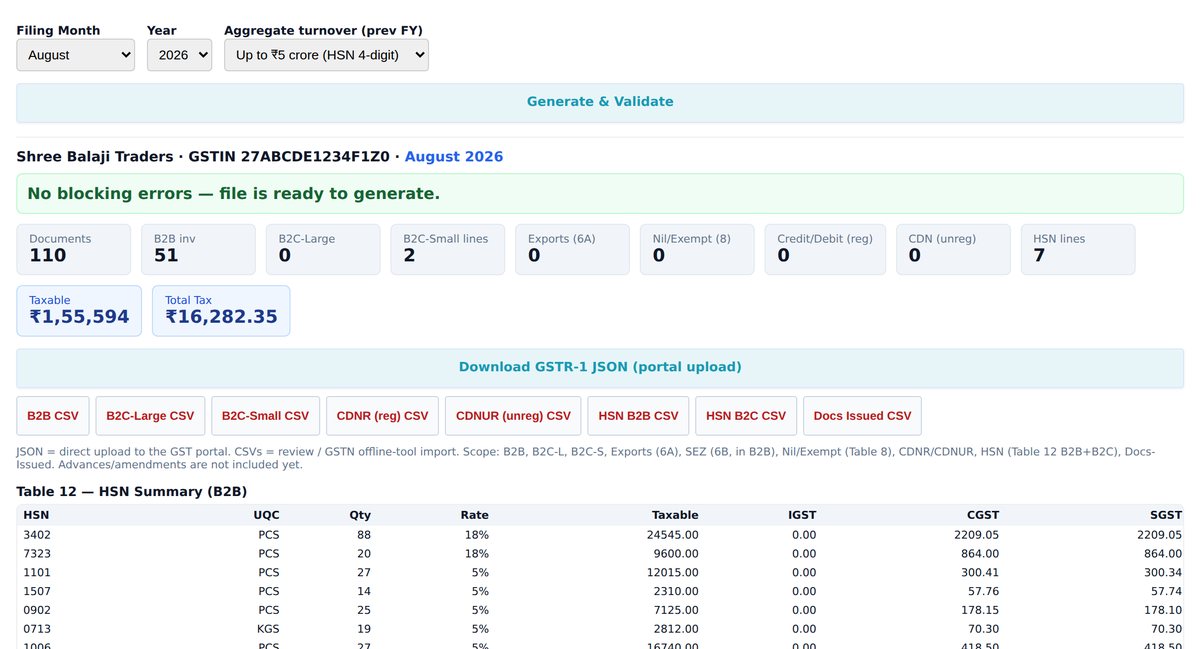This screenshot has width=1200, height=649.
Task: Download the GSTR-1 JSON for portal upload
Action: click(600, 367)
